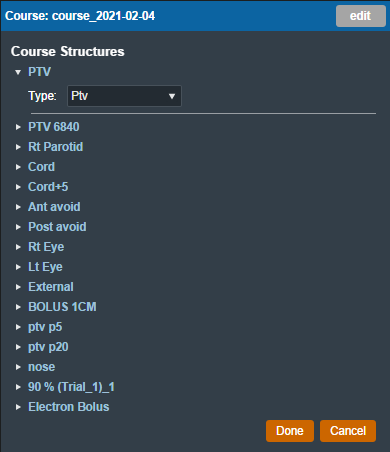Expand the ptv p5 arrow
The width and height of the screenshot is (390, 452).
coord(18,327)
